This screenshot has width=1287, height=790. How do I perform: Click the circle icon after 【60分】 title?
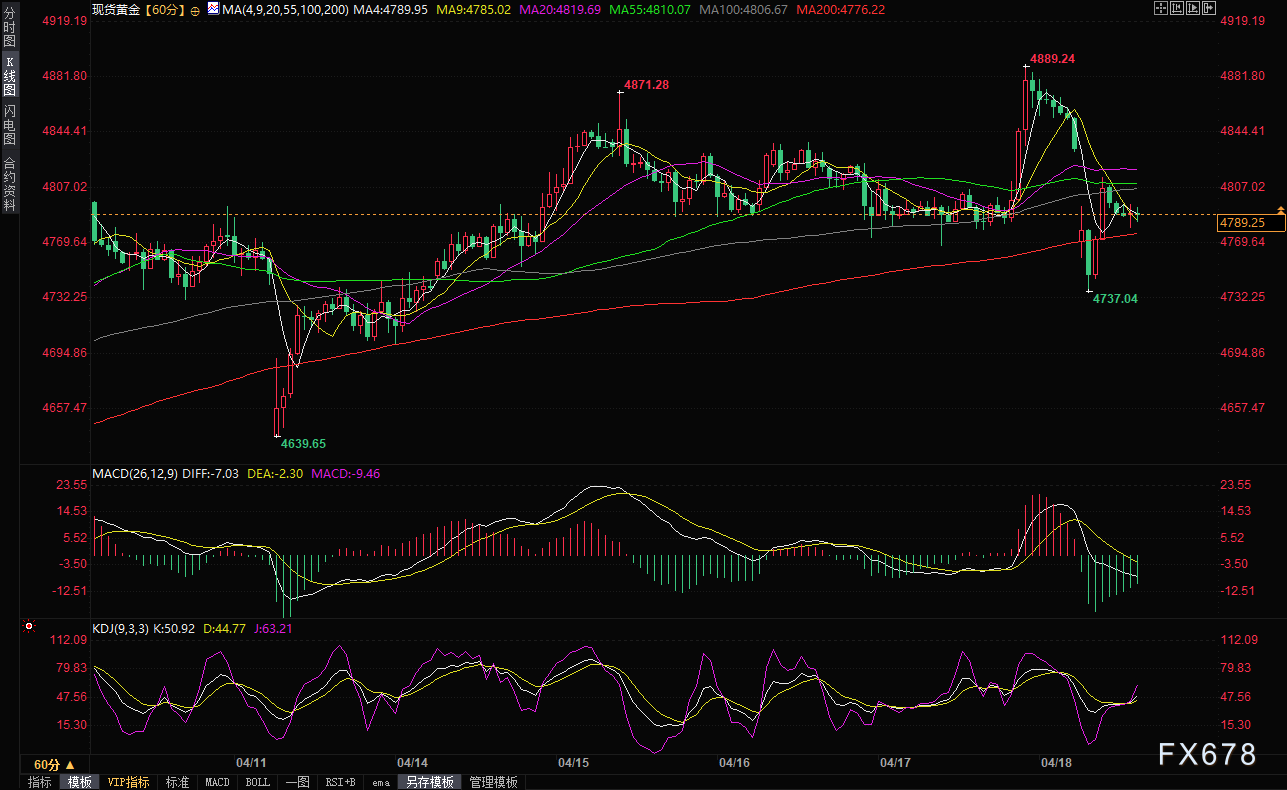194,10
